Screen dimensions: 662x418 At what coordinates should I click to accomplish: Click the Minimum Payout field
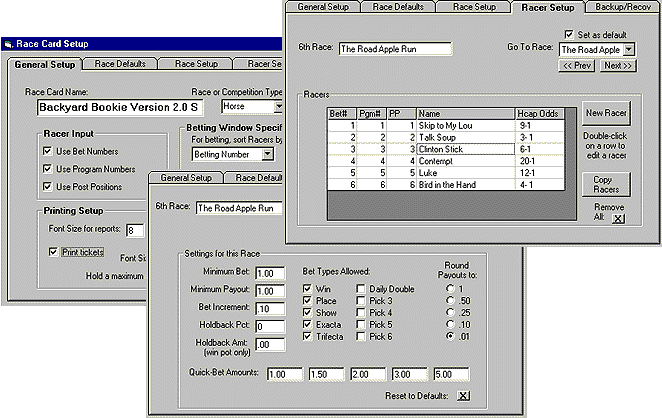[x=270, y=291]
